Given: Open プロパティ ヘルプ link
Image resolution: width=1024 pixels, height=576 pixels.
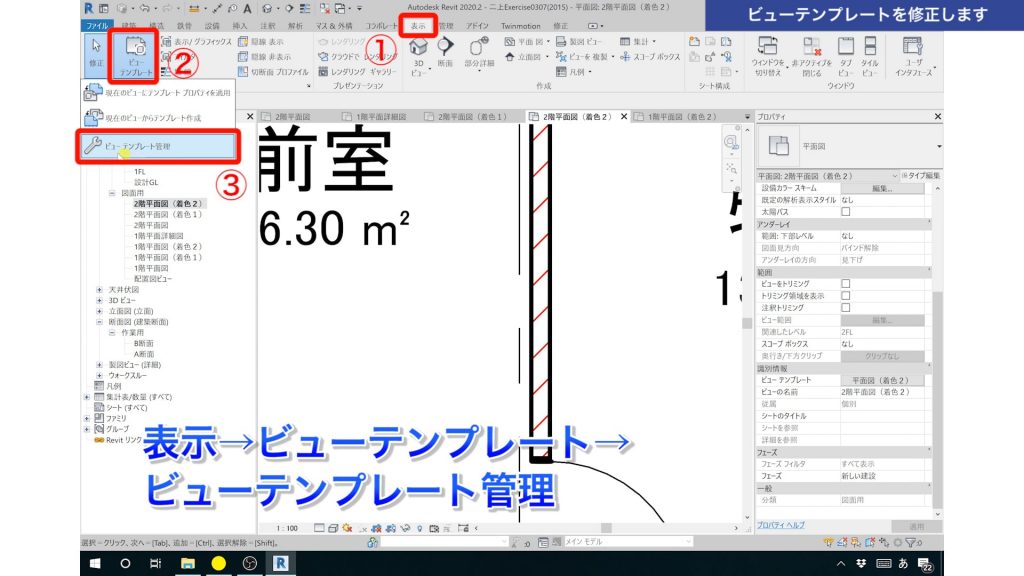Looking at the screenshot, I should 782,527.
